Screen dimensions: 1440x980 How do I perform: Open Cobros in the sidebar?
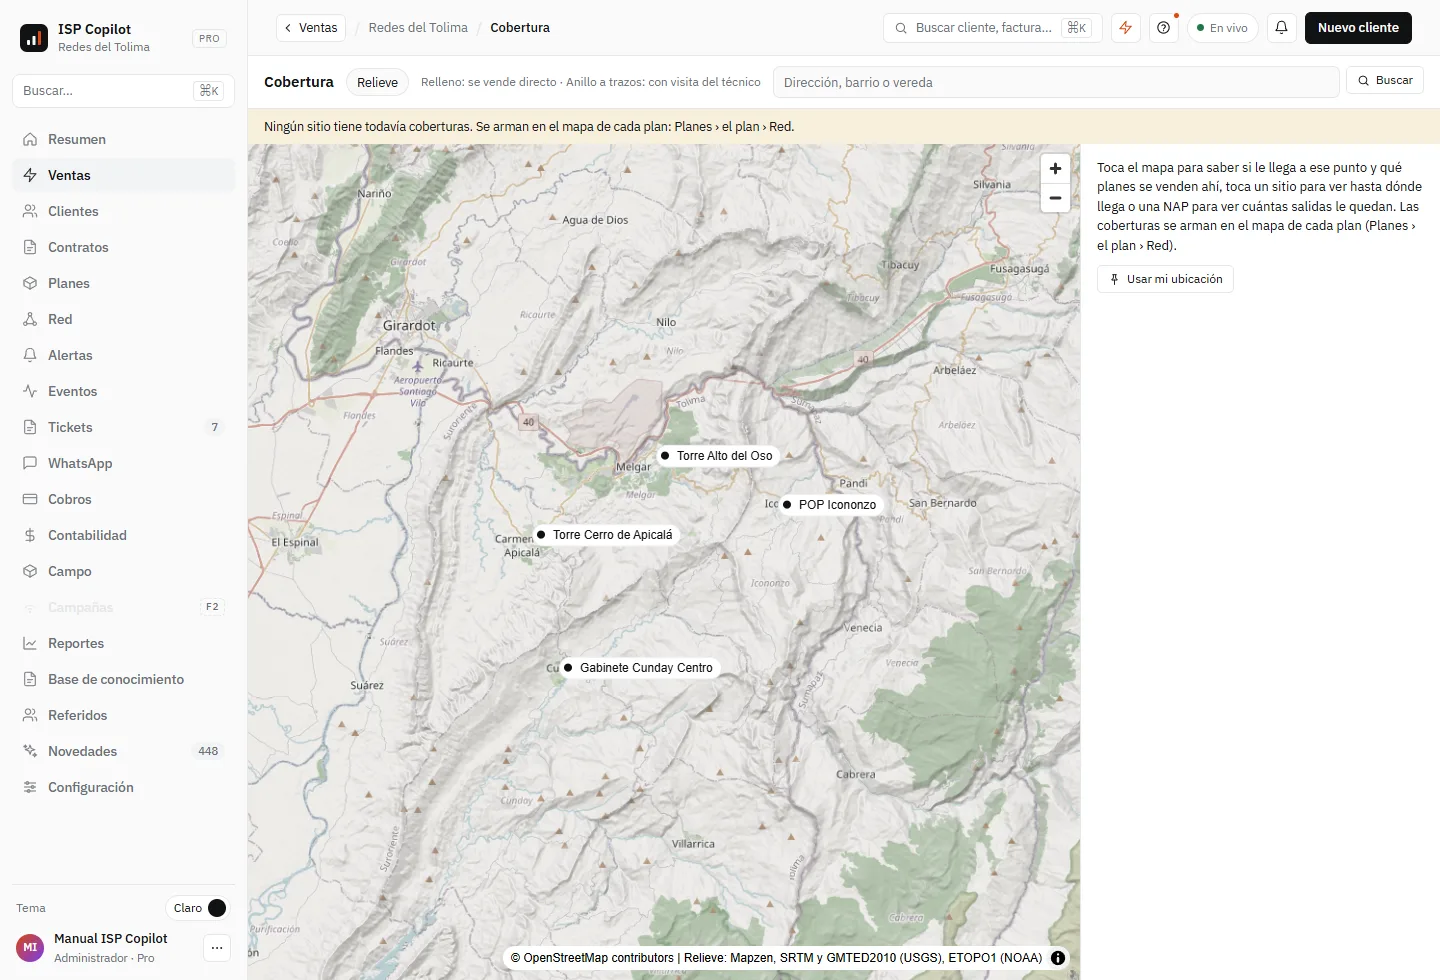coord(124,499)
